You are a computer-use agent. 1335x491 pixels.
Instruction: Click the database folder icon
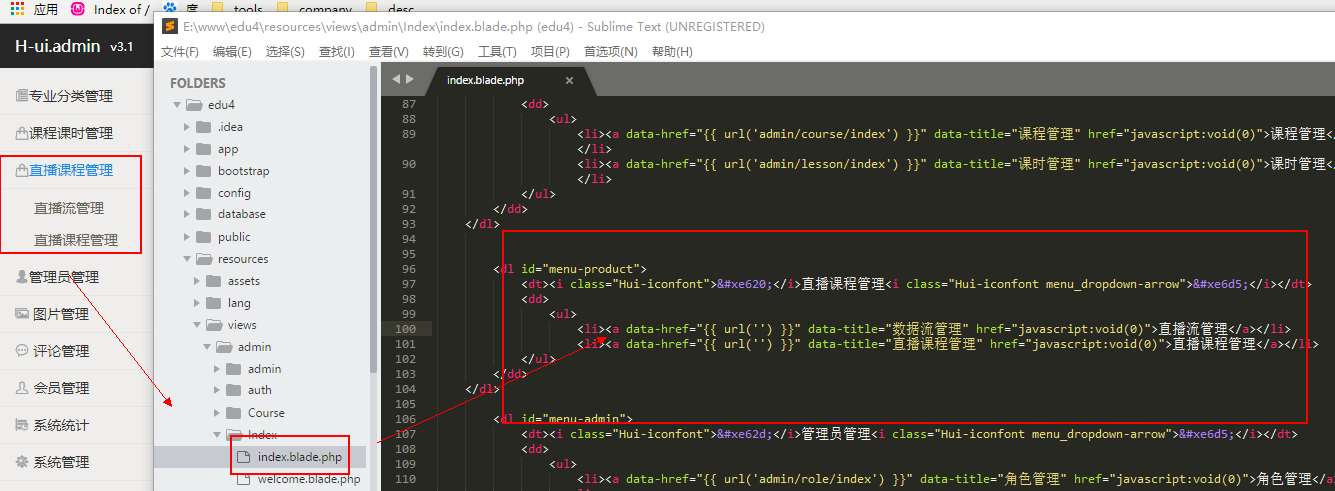(203, 214)
